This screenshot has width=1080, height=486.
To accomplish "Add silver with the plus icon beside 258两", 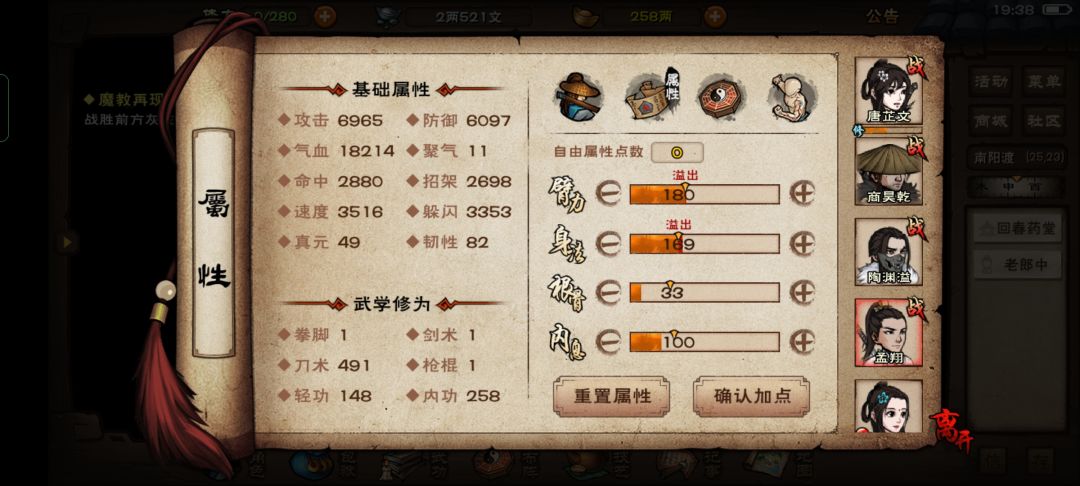I will 716,16.
